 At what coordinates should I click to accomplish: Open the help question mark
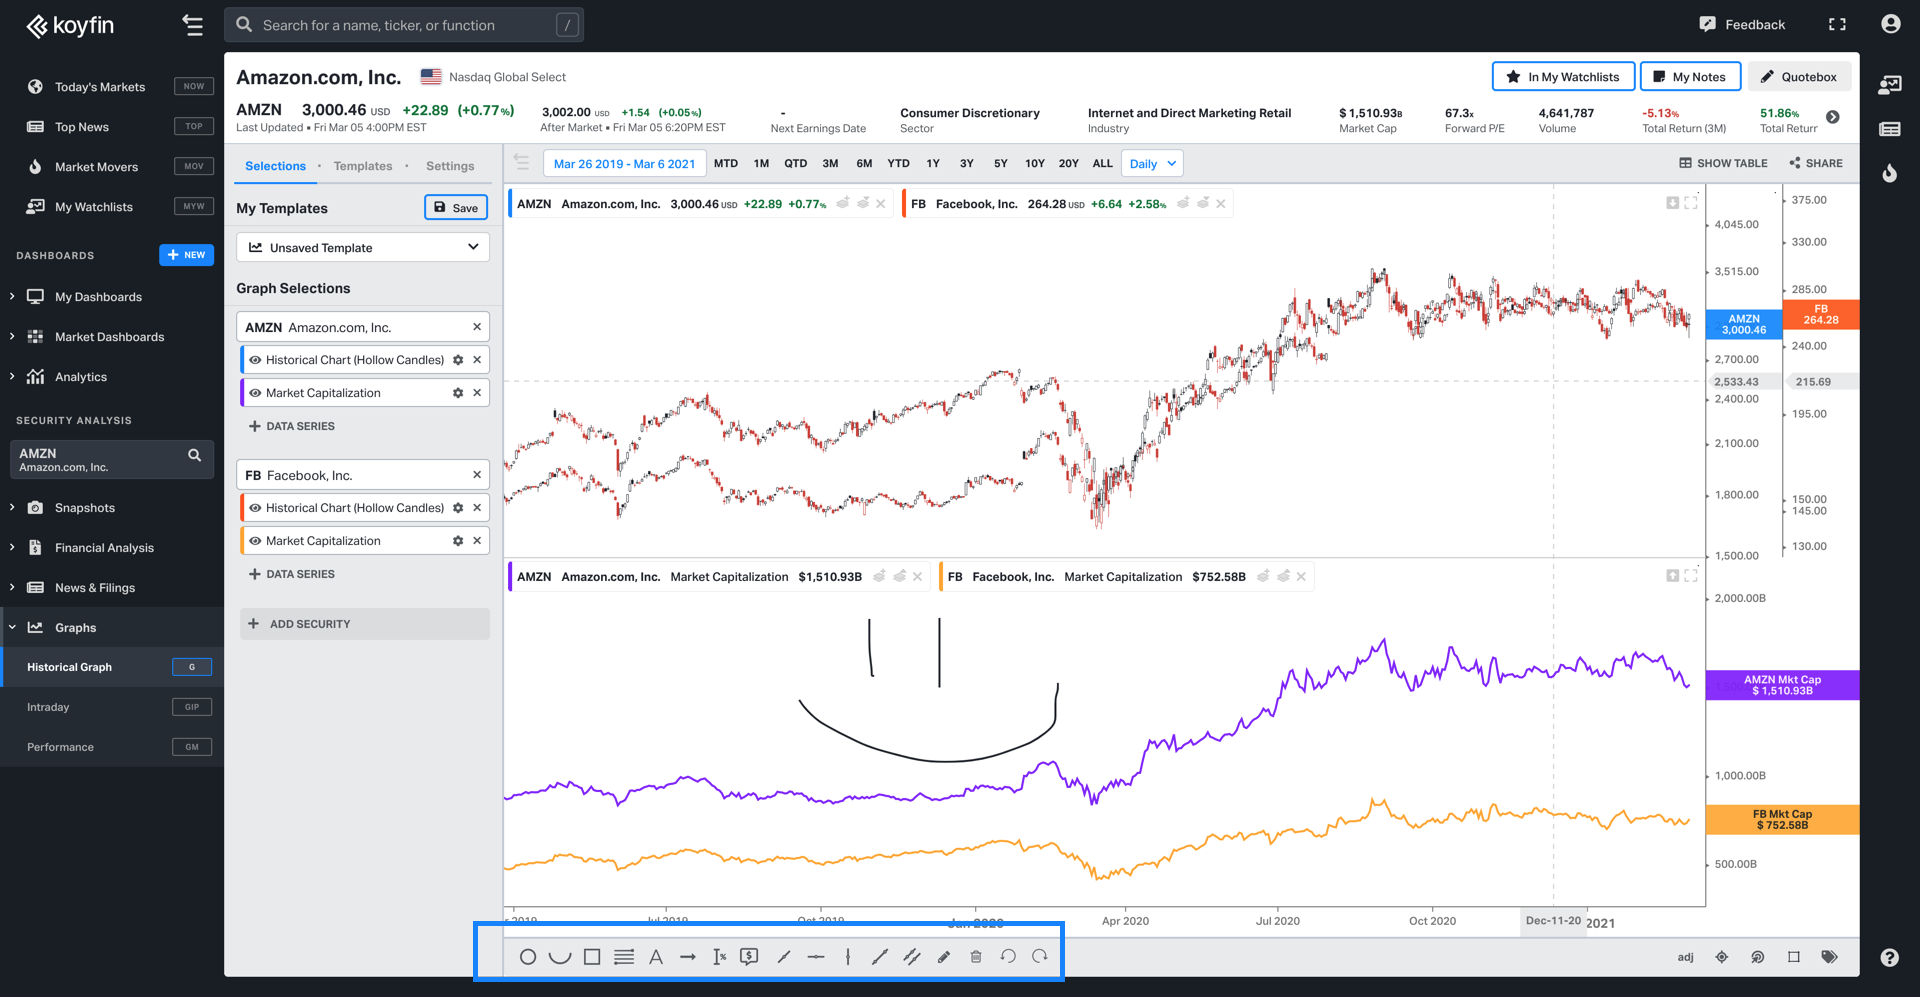[1889, 957]
